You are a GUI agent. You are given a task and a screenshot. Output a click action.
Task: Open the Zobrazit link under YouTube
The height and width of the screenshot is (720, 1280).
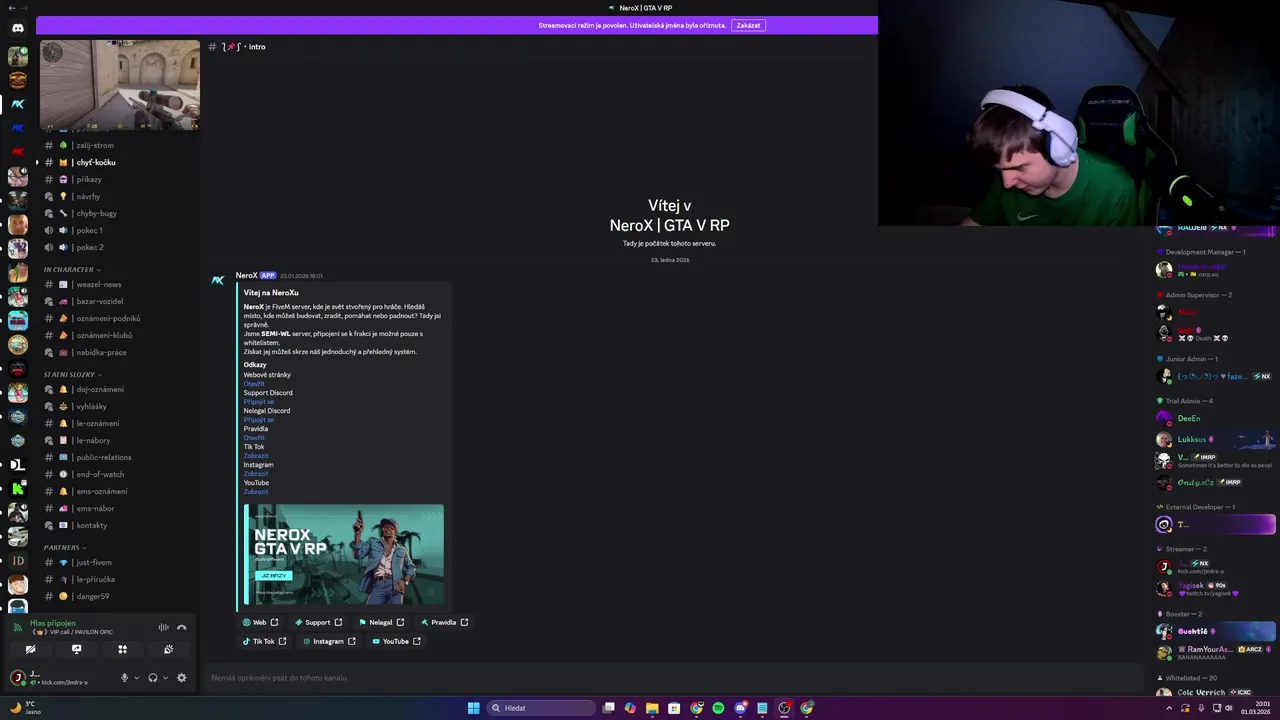[256, 492]
